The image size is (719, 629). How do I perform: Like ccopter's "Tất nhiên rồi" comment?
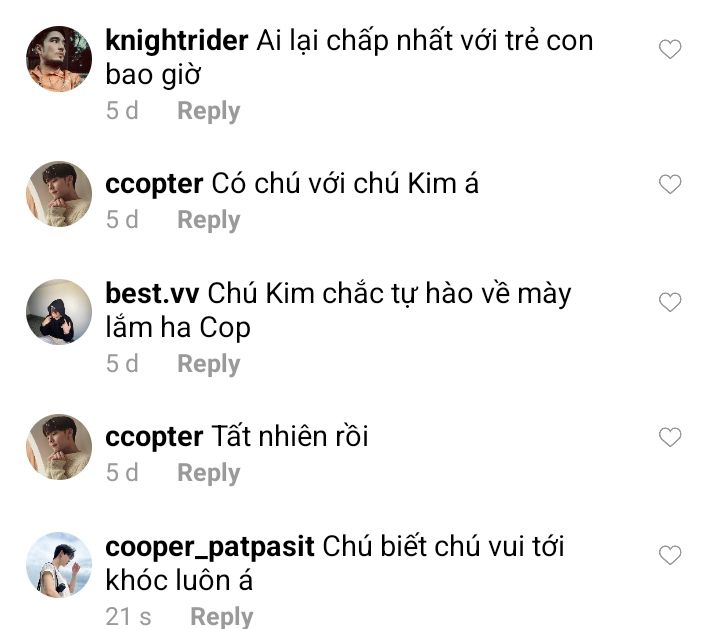(670, 437)
